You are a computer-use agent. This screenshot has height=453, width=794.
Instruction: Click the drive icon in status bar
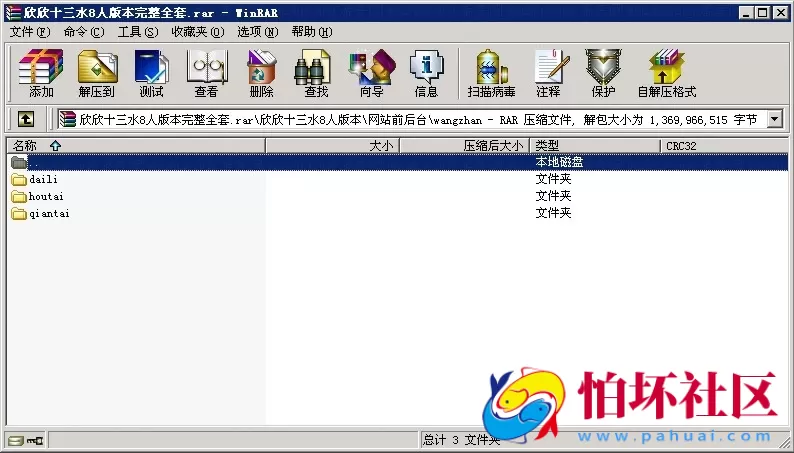click(x=15, y=441)
